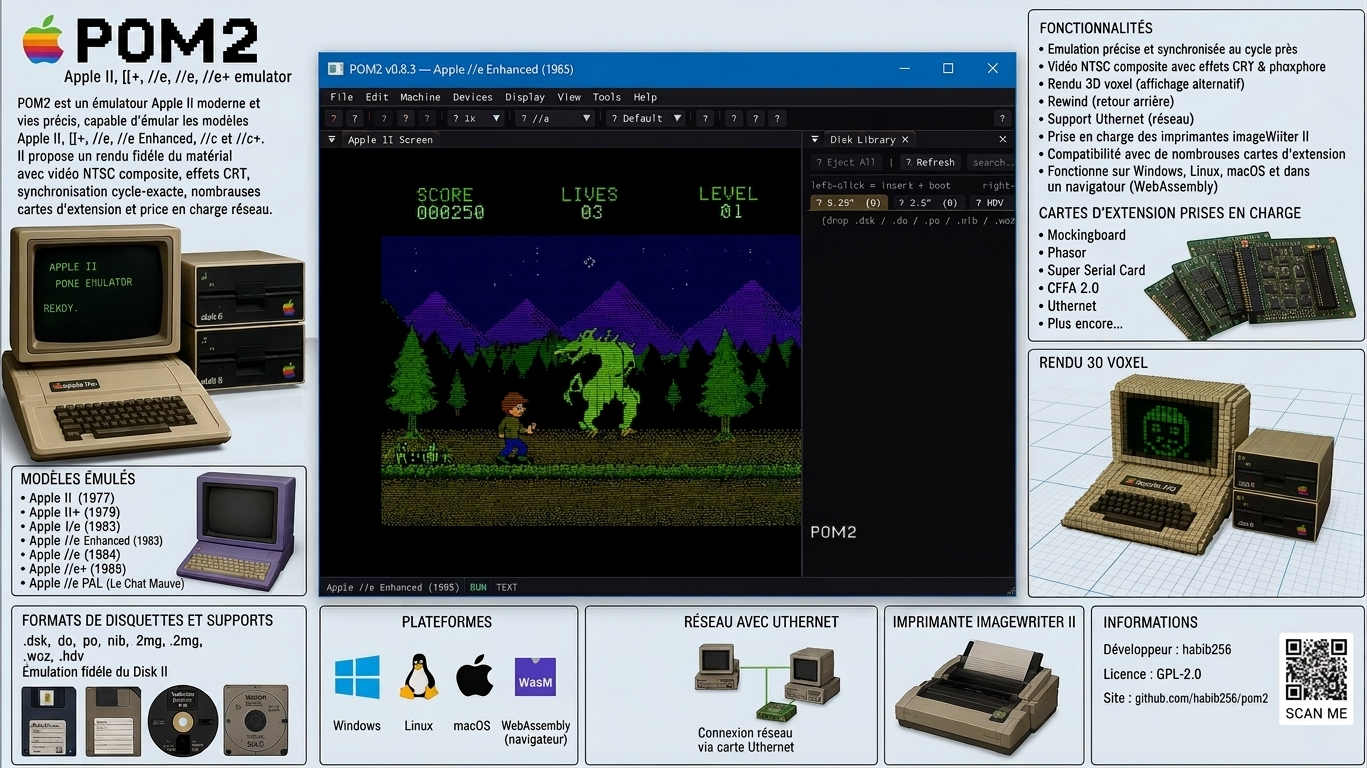Click the "Rewind (retour arrière)" feature line

click(1110, 101)
